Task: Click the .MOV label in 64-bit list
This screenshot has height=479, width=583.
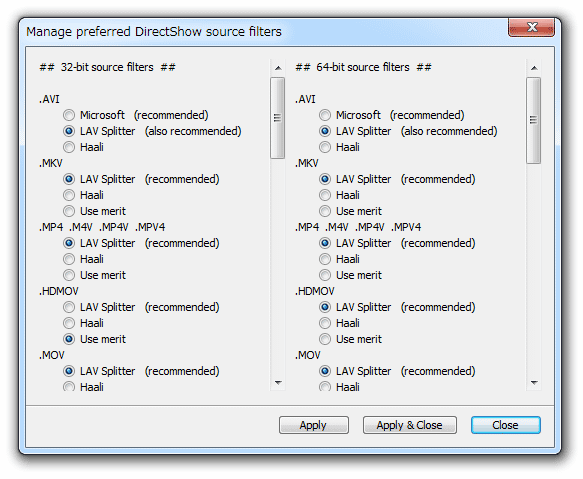Action: click(307, 355)
